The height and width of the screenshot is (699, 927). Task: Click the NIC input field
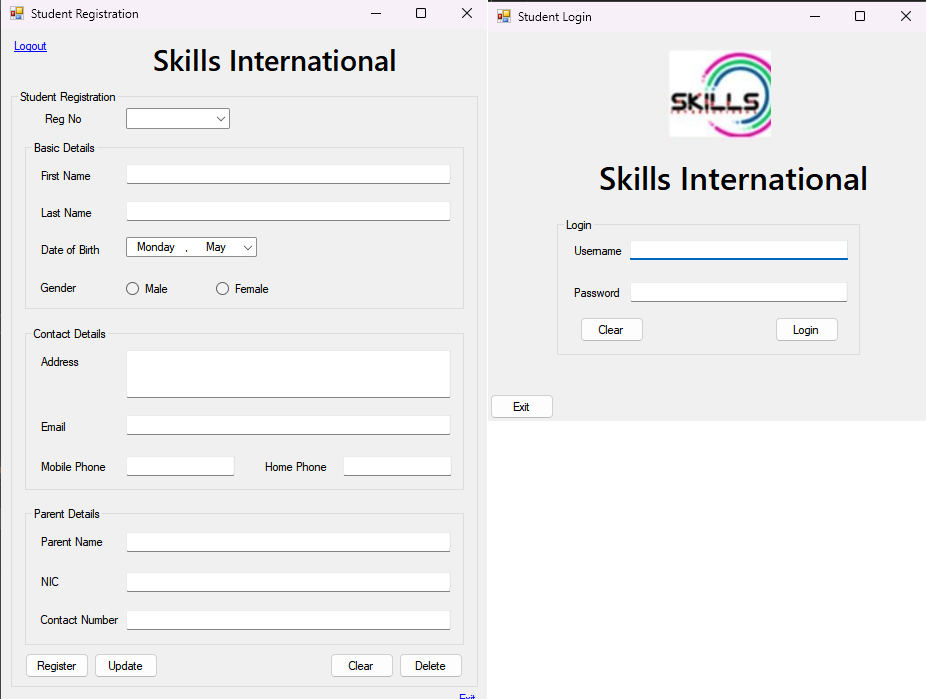point(289,582)
